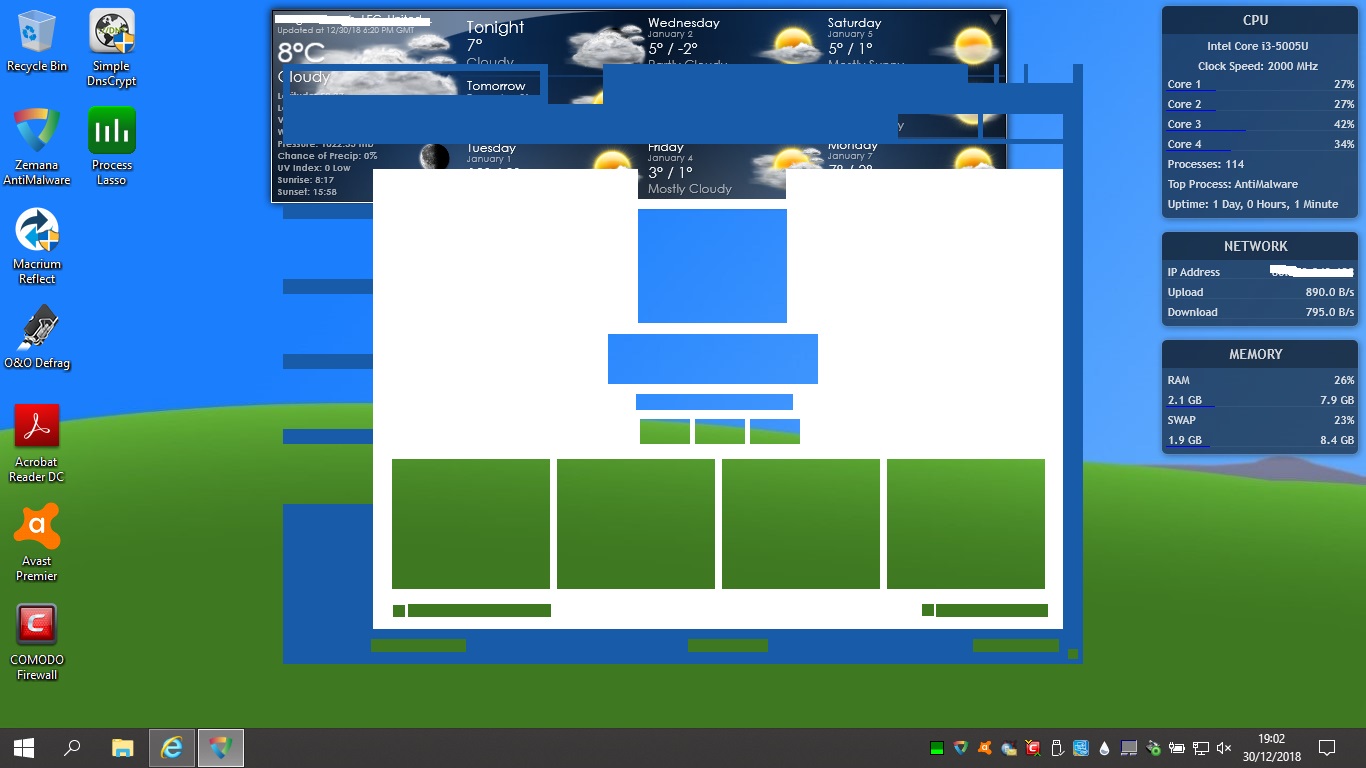Click the MEMORY gadget header

(x=1256, y=354)
